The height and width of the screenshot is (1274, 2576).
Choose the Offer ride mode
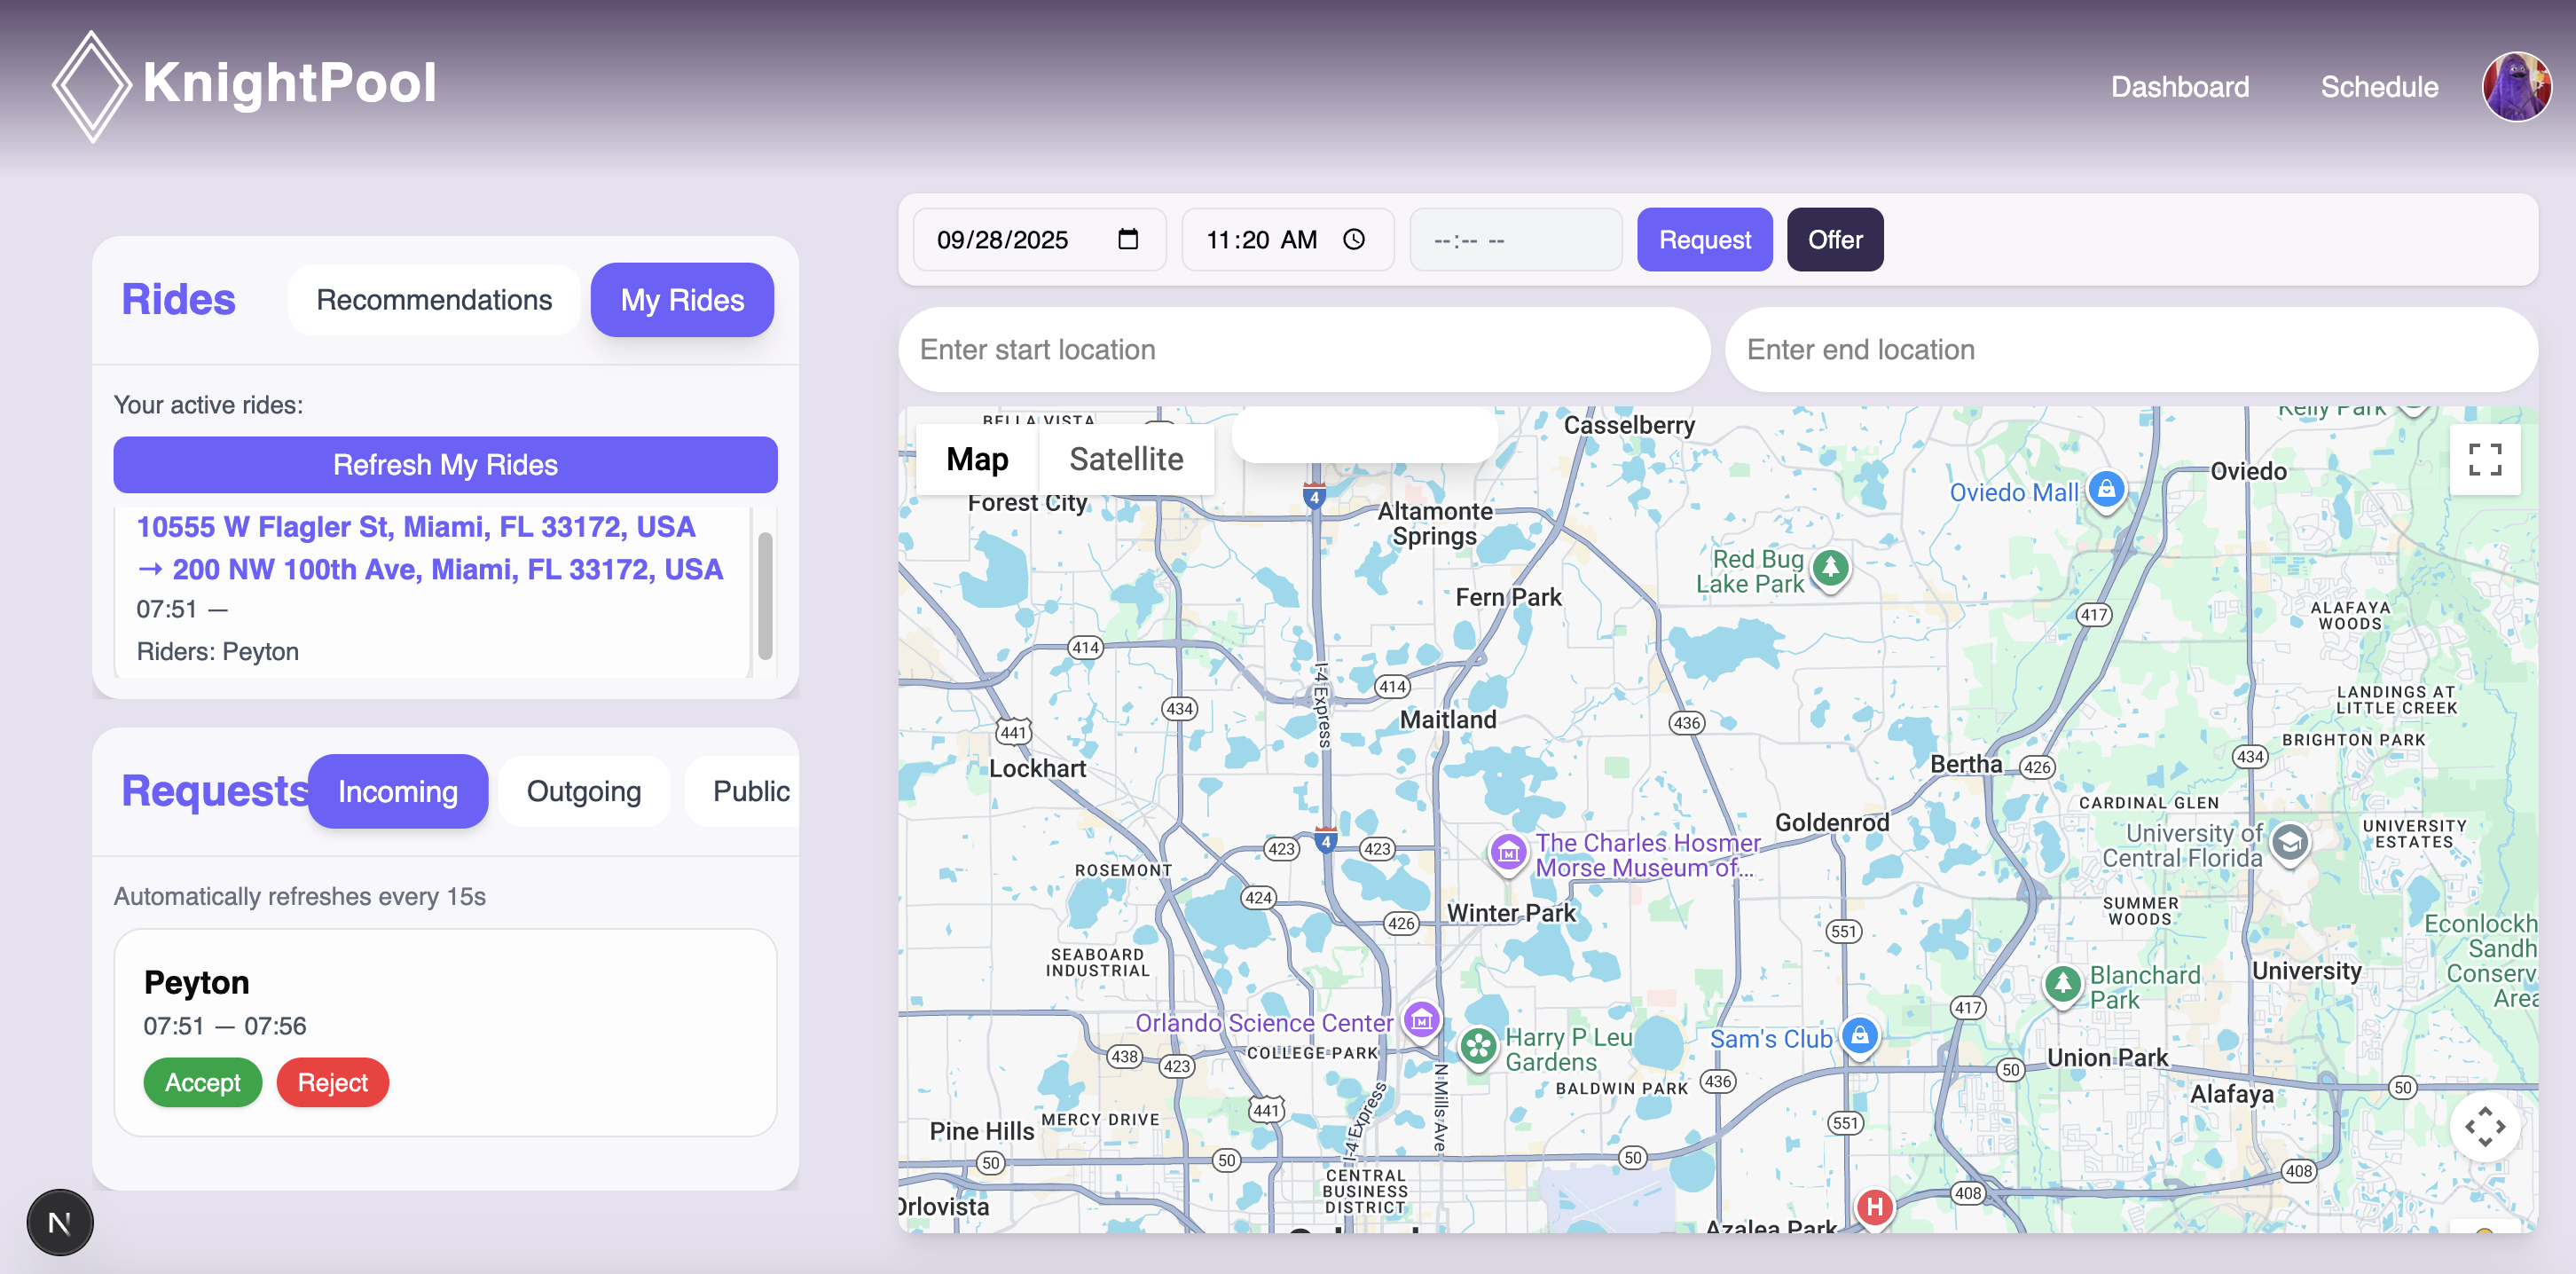coord(1834,240)
